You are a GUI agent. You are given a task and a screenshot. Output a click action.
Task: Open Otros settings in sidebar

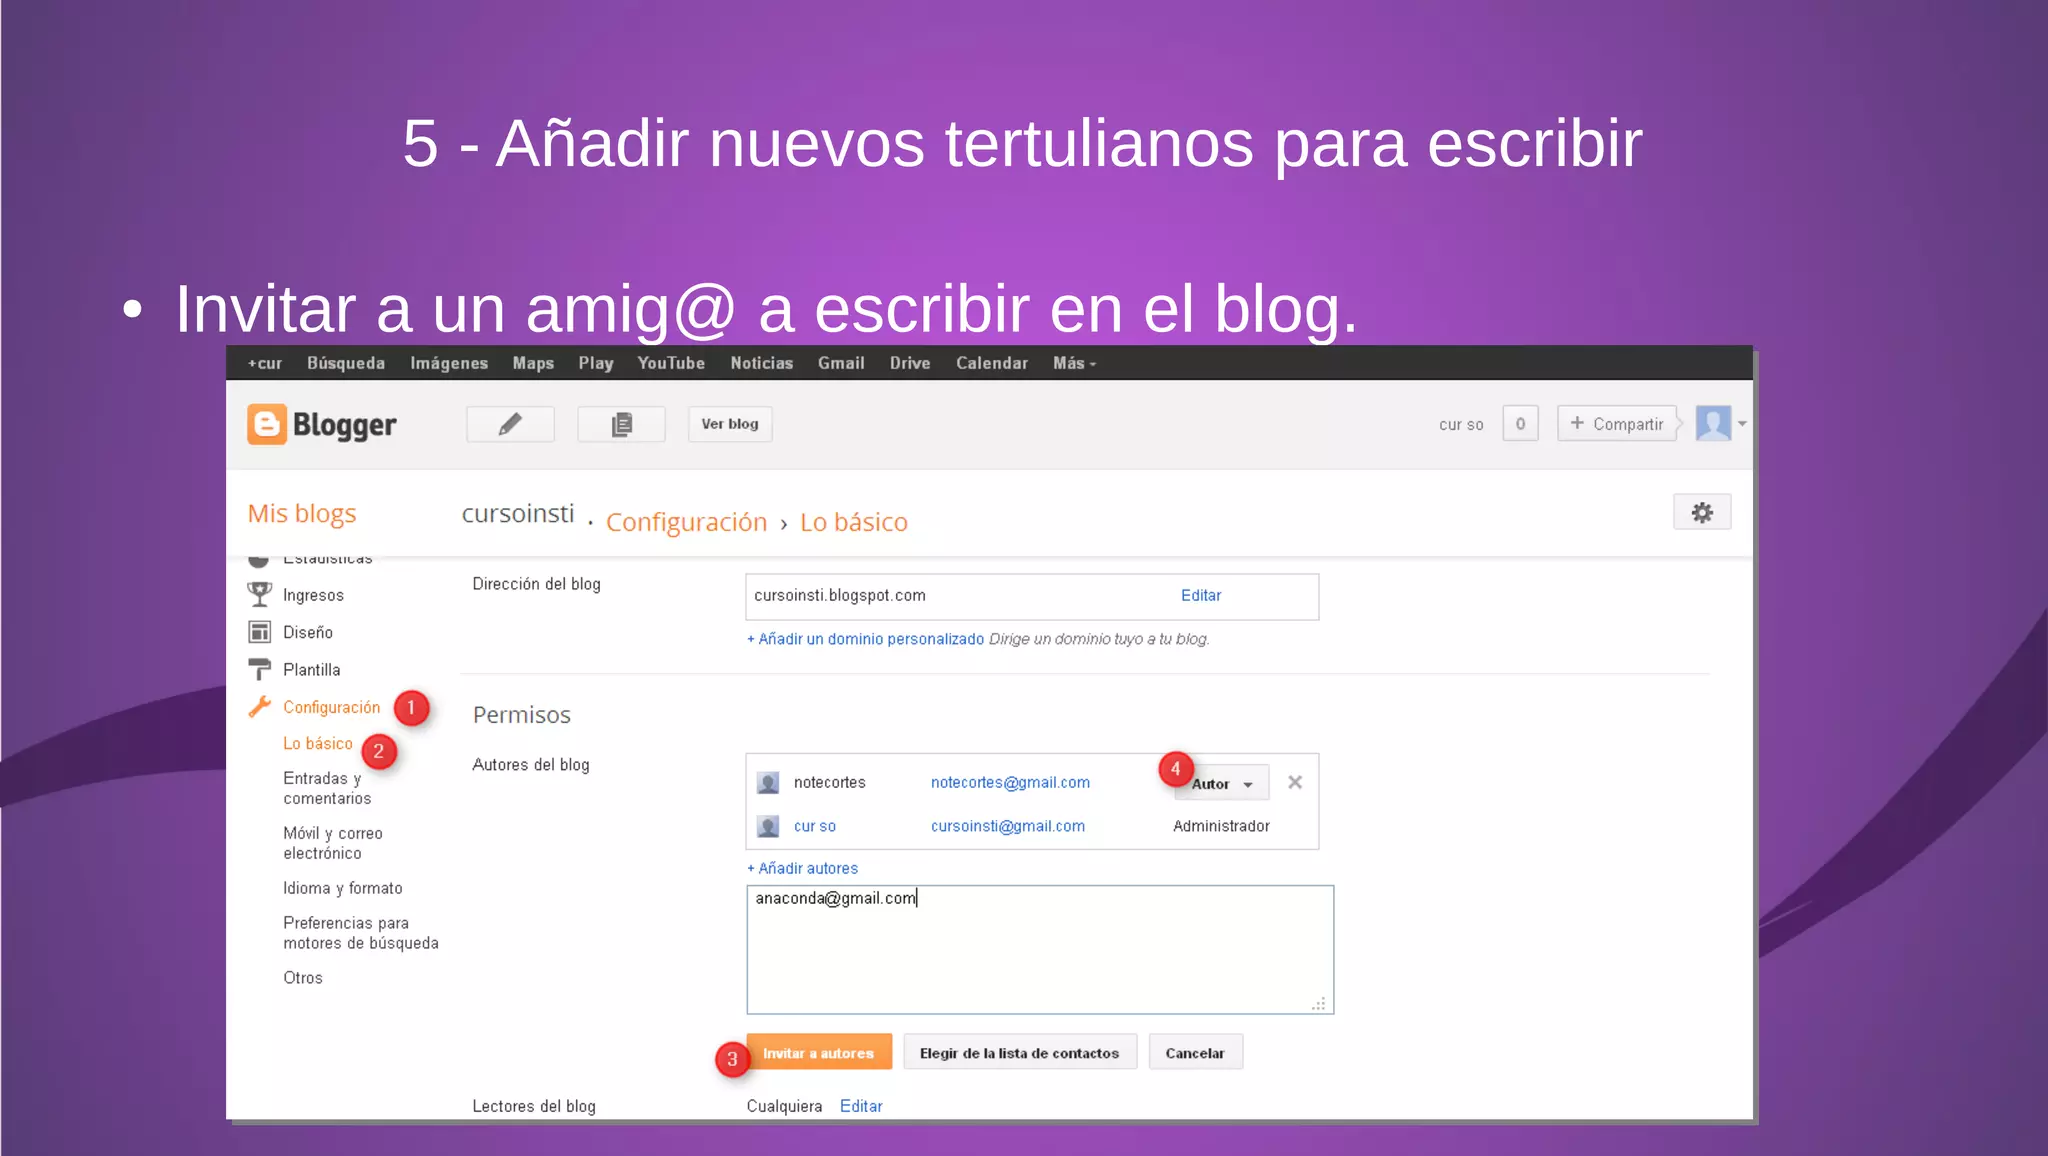click(x=303, y=978)
